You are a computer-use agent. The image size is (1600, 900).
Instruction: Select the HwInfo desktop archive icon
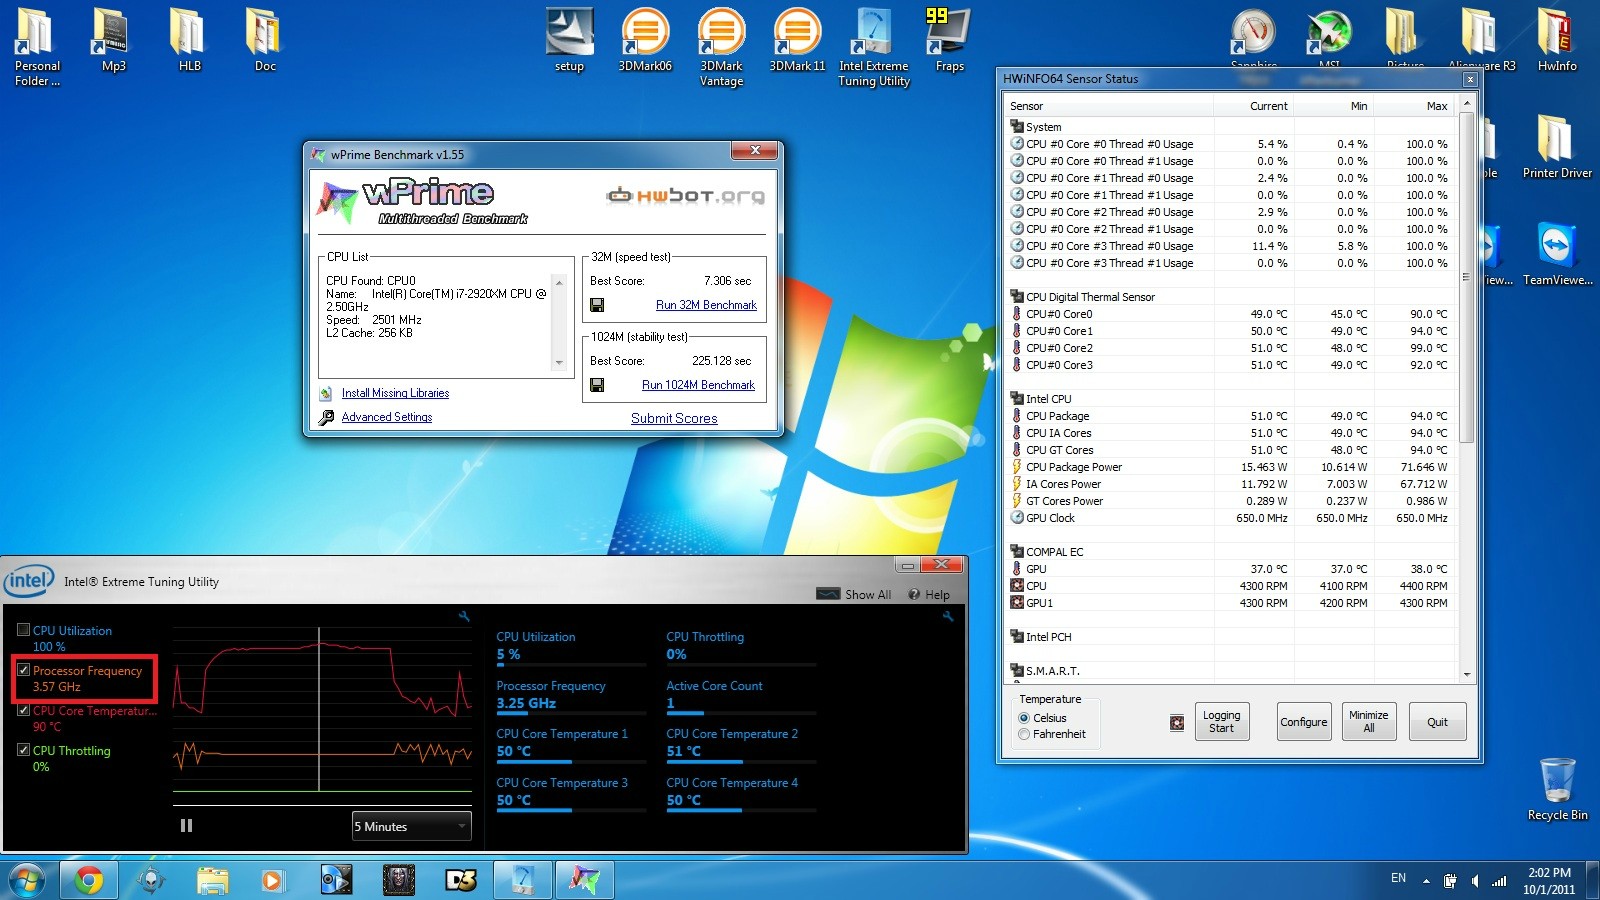tap(1557, 40)
